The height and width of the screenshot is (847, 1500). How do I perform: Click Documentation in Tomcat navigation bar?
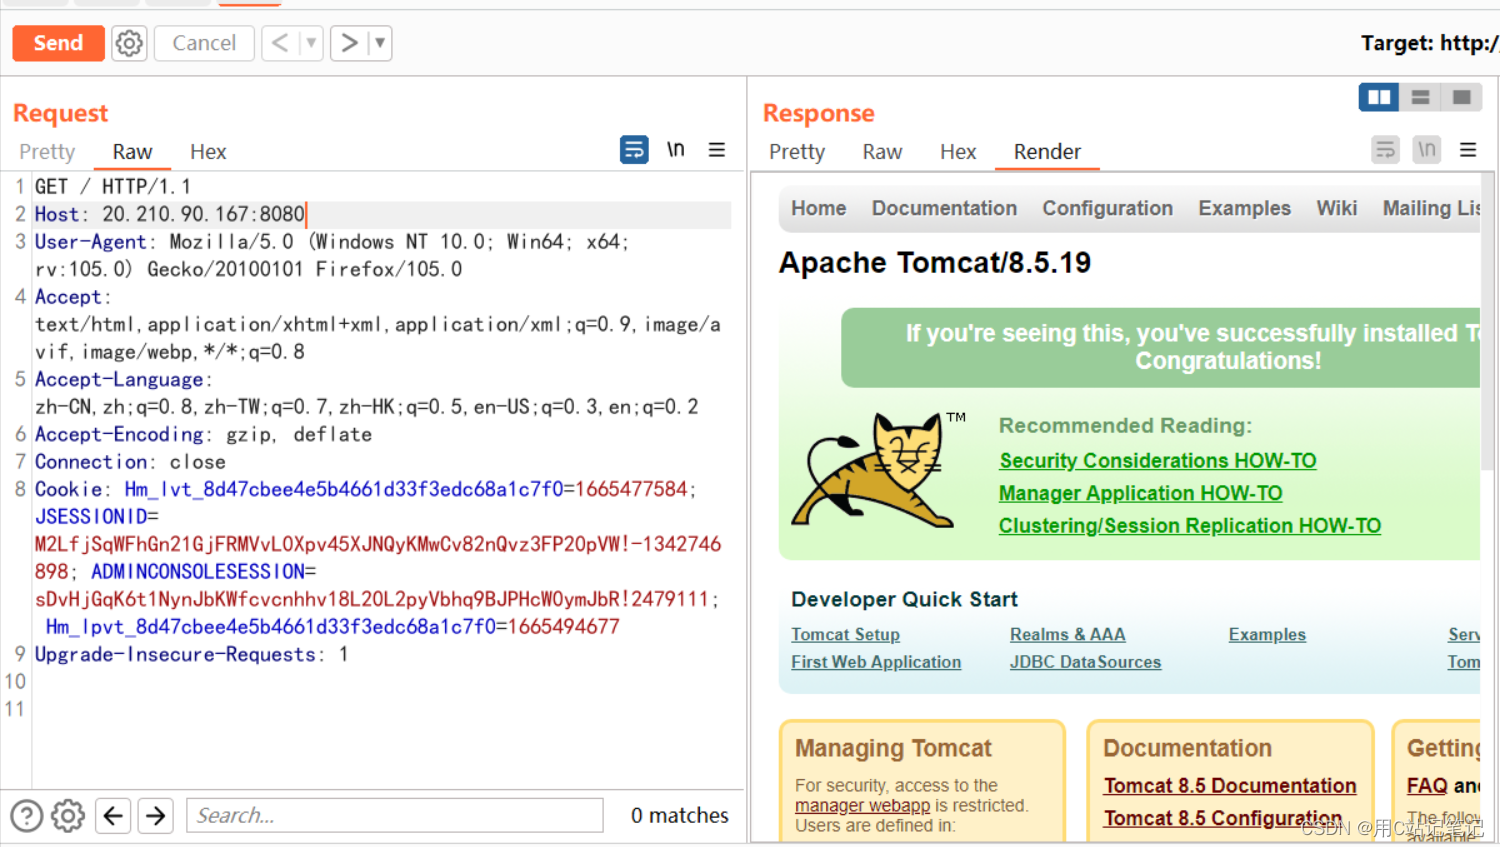tap(944, 208)
